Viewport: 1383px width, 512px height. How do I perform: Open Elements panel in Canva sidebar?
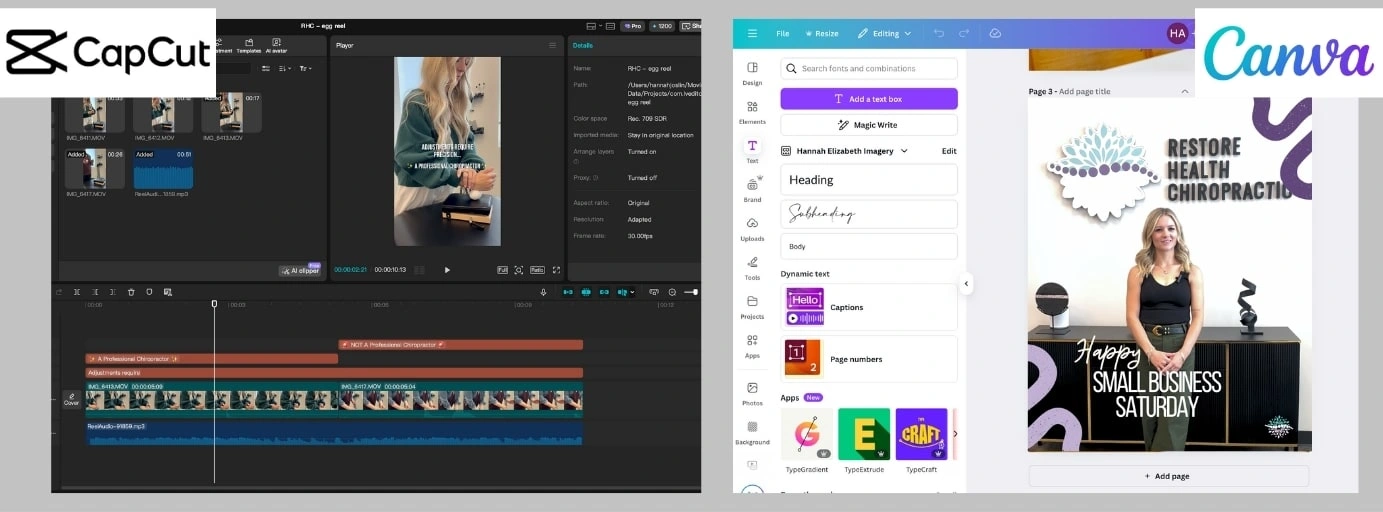(752, 111)
